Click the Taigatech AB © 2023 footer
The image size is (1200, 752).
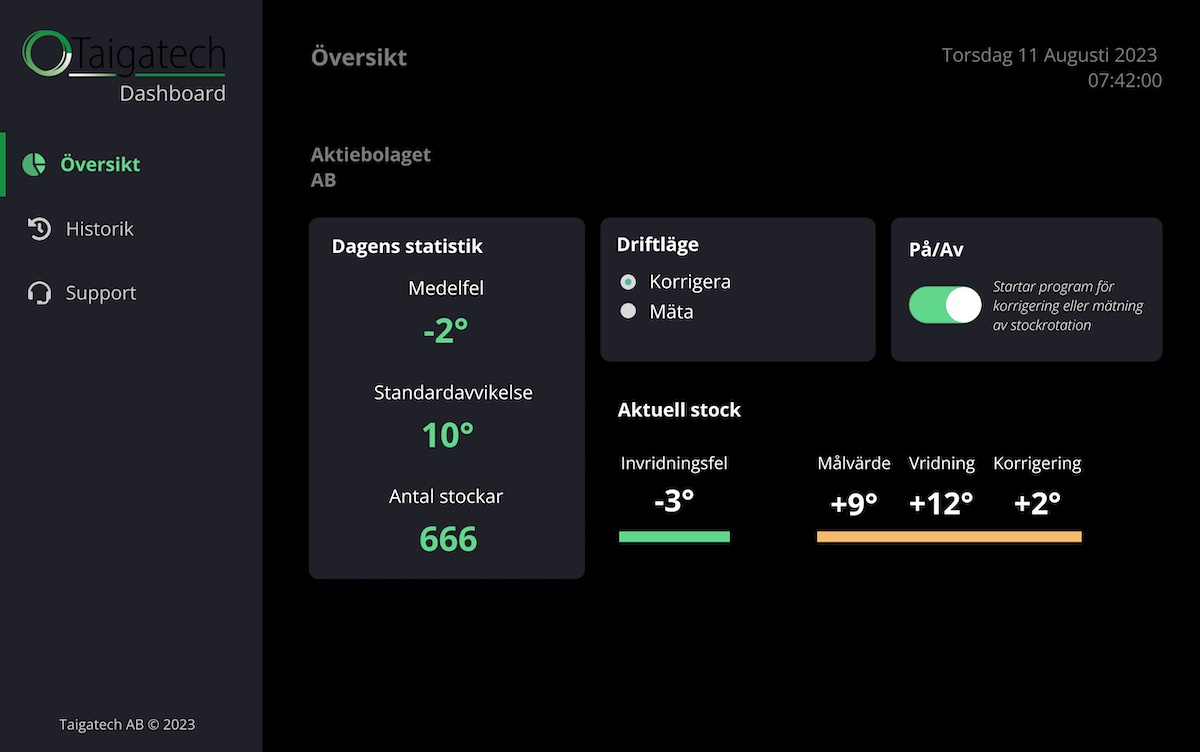[x=127, y=724]
